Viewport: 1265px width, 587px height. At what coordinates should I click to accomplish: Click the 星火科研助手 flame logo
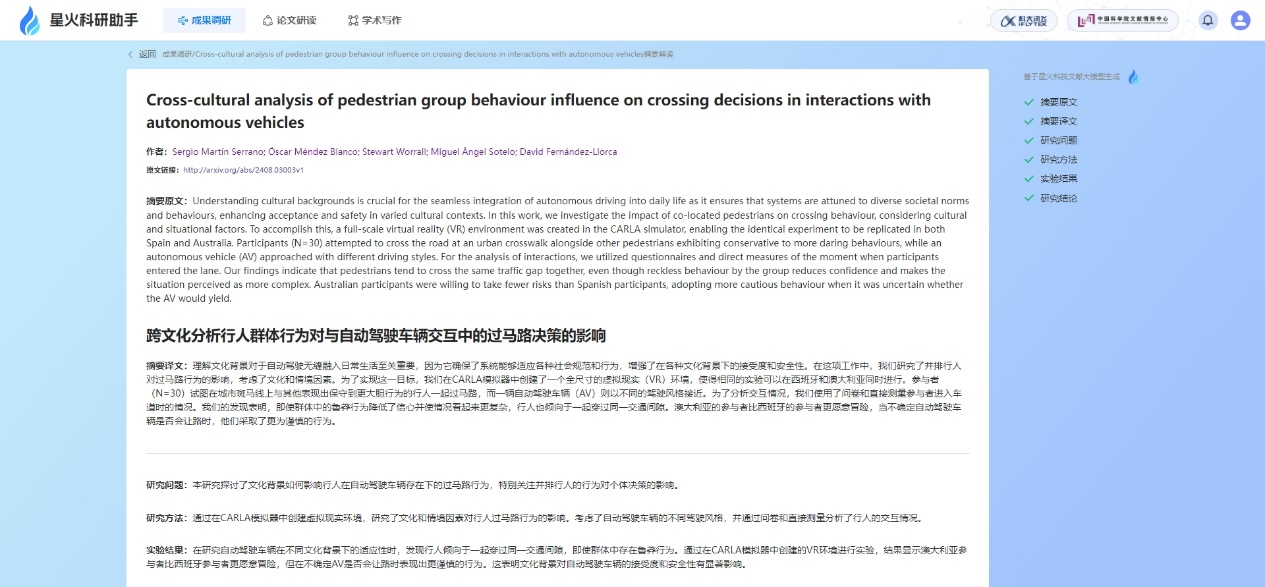coord(31,20)
